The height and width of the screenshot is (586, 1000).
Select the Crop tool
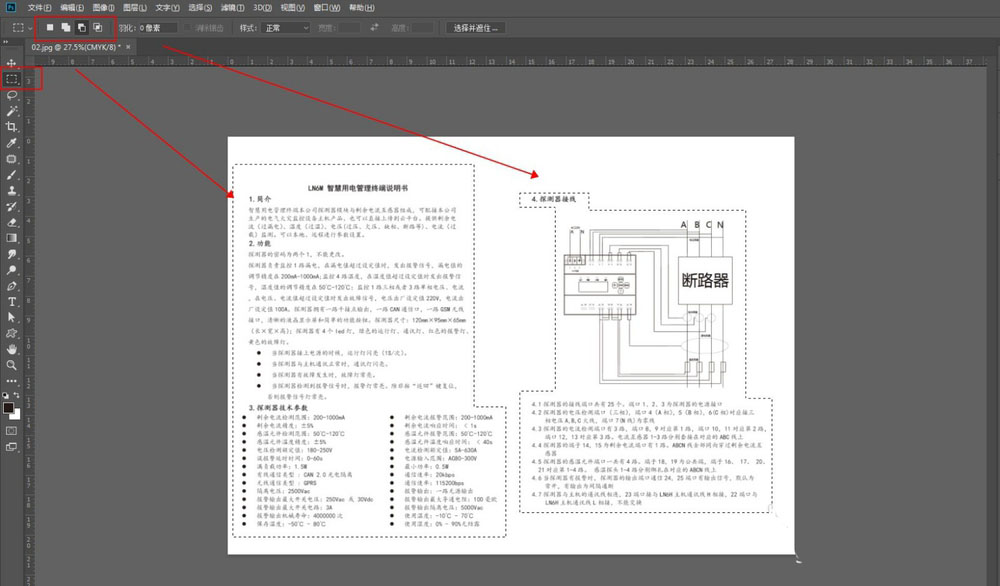(10, 126)
